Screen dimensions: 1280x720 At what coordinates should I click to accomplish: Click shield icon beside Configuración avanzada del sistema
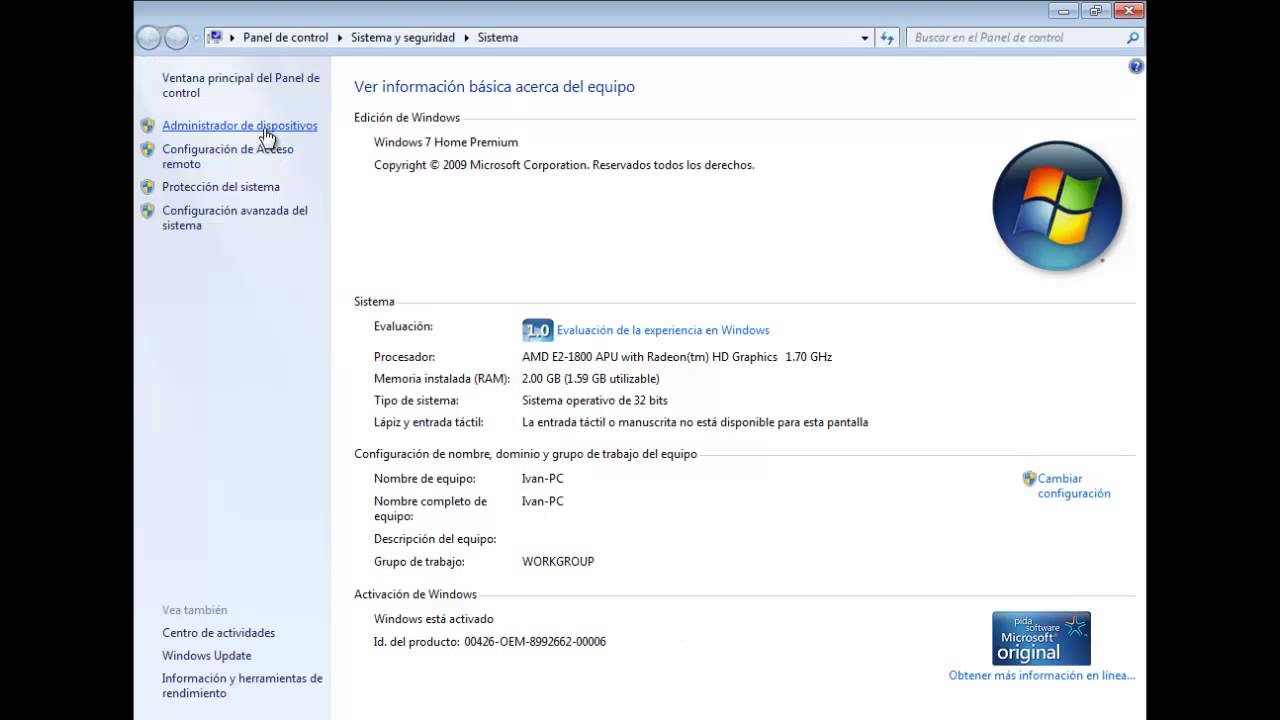147,211
